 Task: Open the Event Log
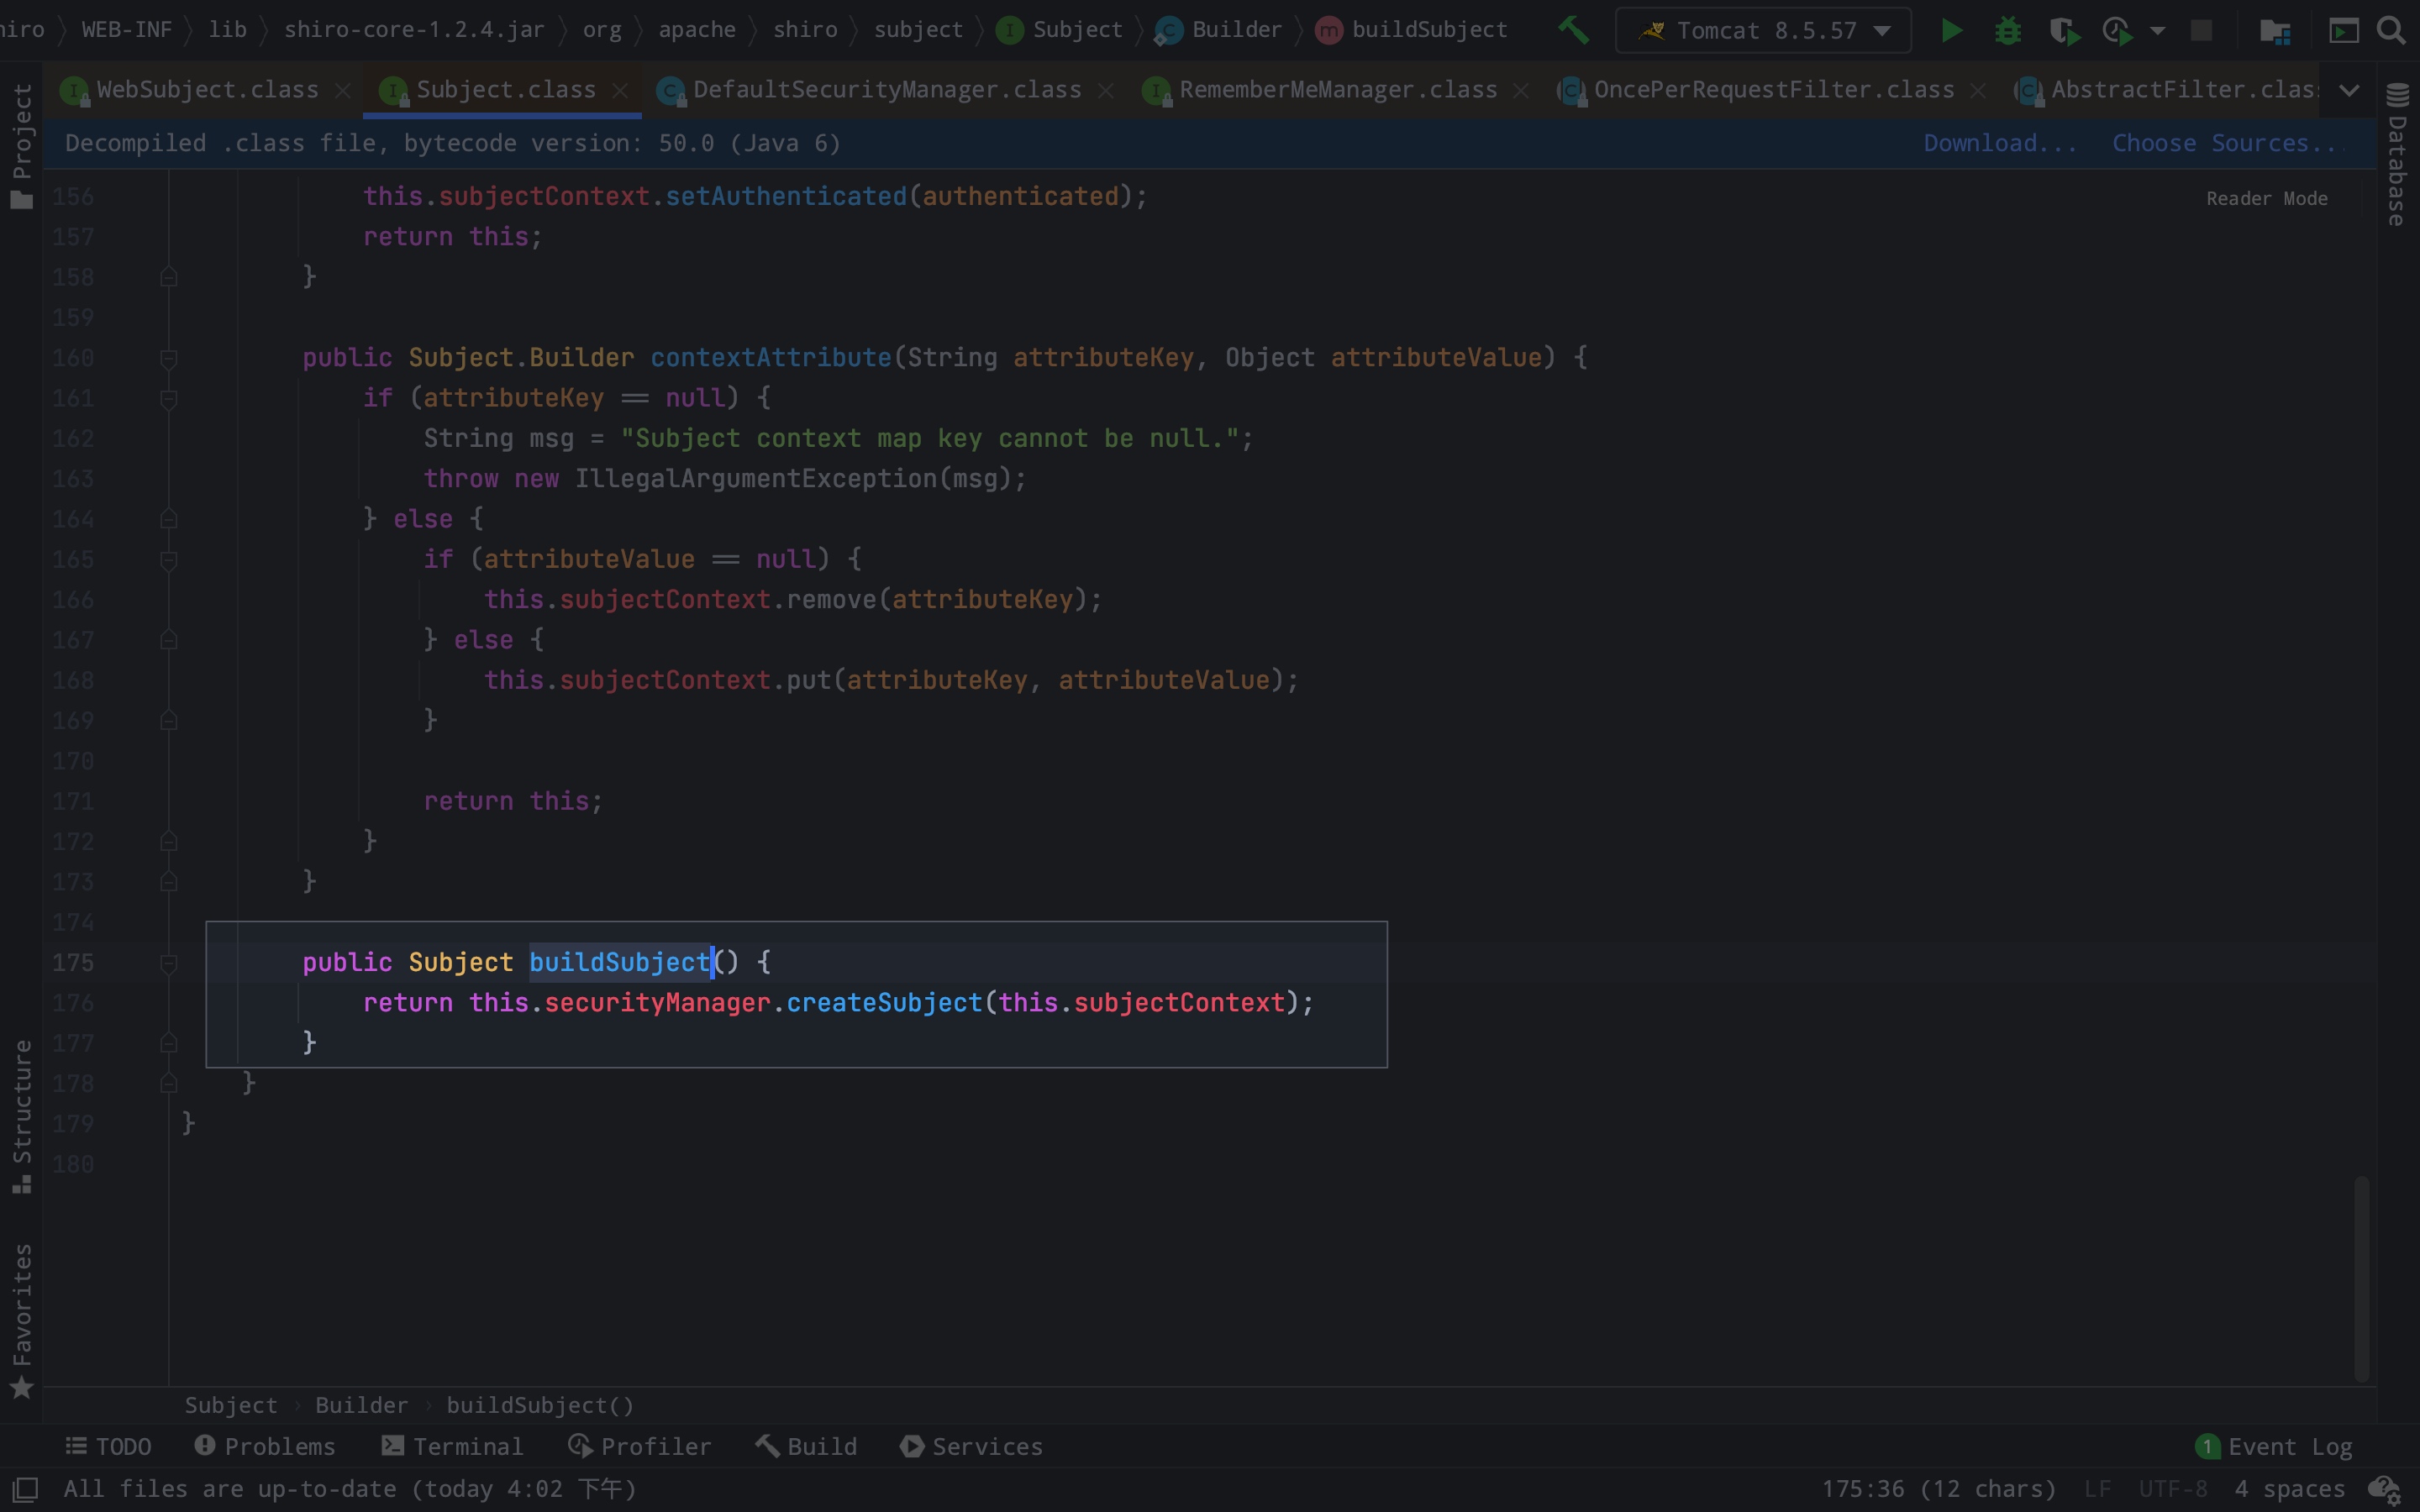[2274, 1446]
